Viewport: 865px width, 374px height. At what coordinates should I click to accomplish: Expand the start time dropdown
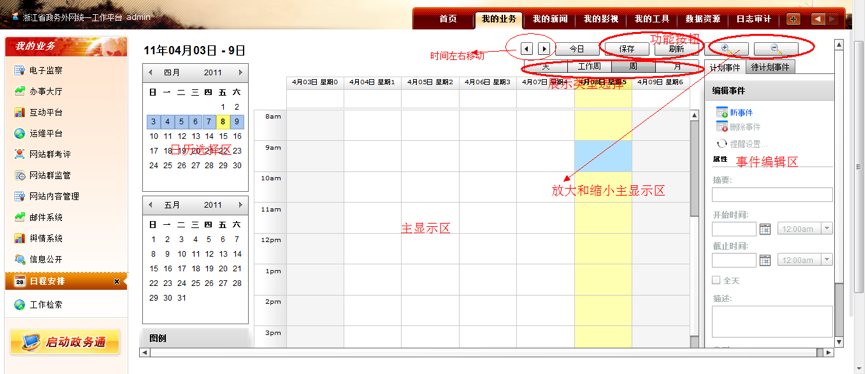(826, 228)
